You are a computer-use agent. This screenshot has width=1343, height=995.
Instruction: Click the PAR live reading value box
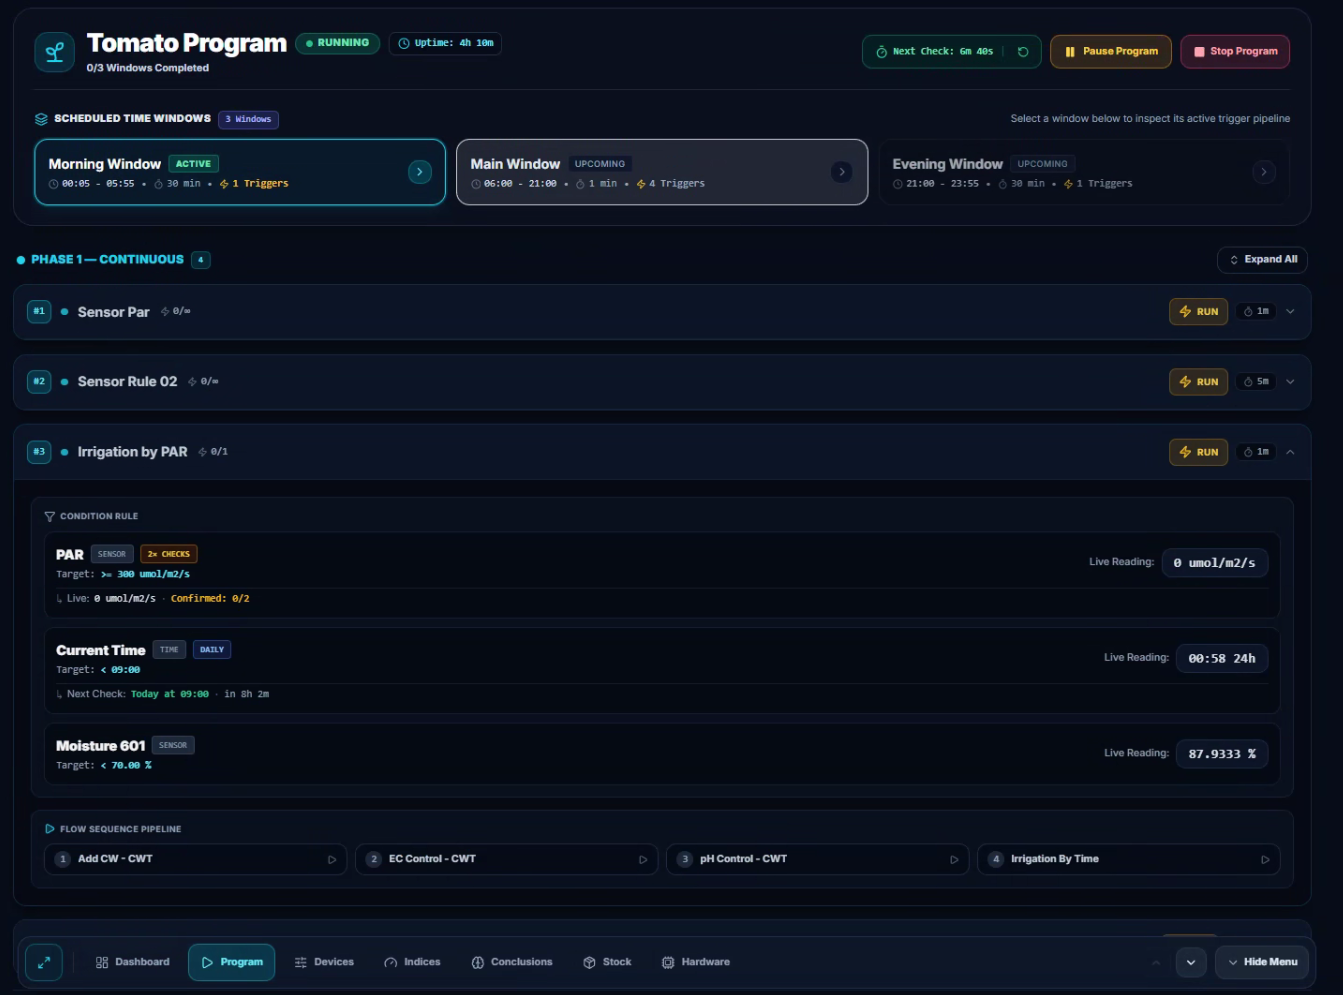pyautogui.click(x=1215, y=563)
